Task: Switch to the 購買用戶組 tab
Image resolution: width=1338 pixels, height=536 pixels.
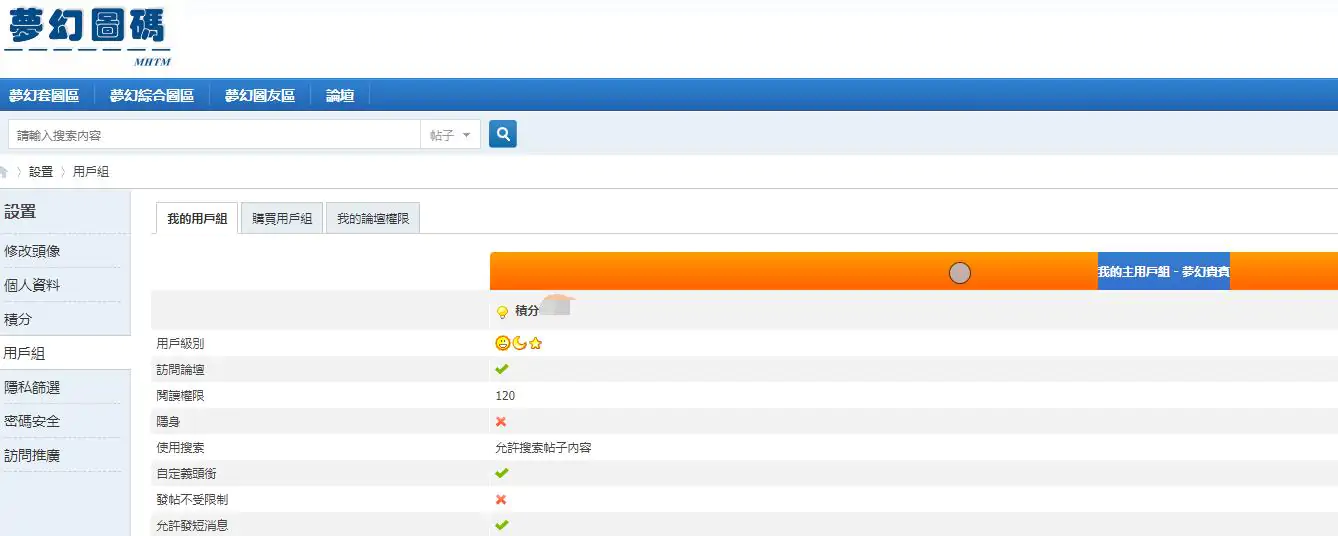Action: (282, 218)
